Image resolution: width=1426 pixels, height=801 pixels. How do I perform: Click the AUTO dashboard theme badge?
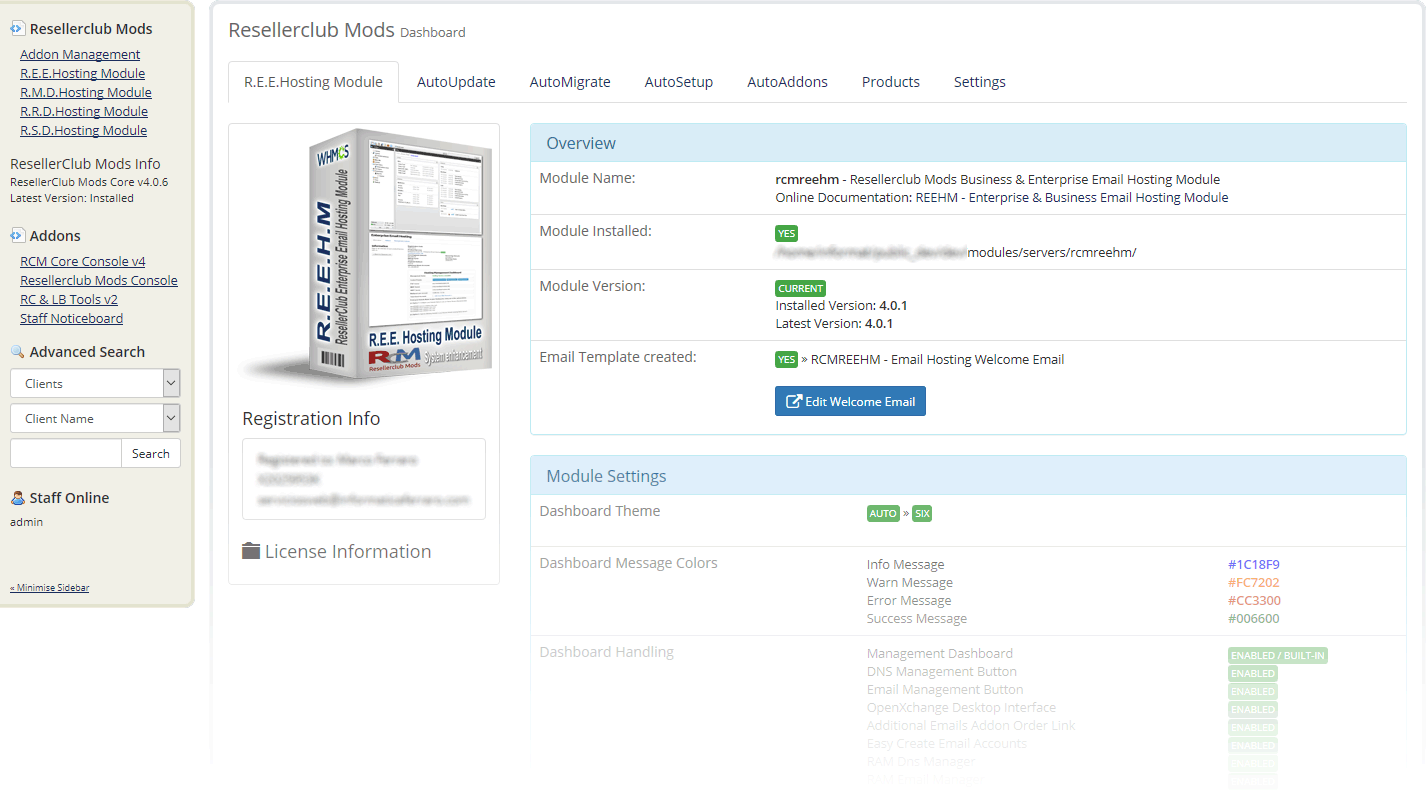(883, 513)
